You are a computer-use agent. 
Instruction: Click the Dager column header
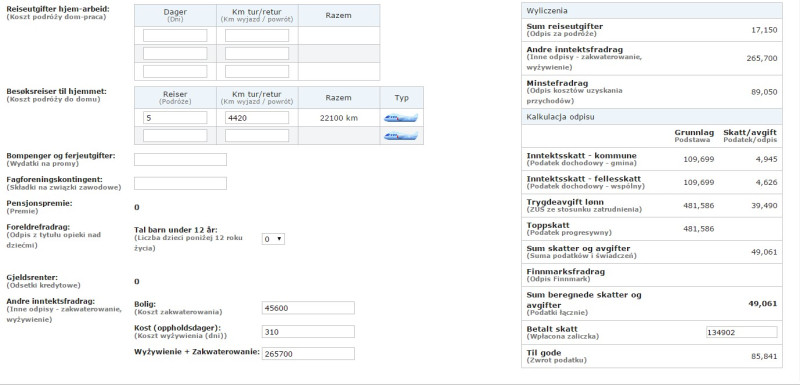[175, 15]
